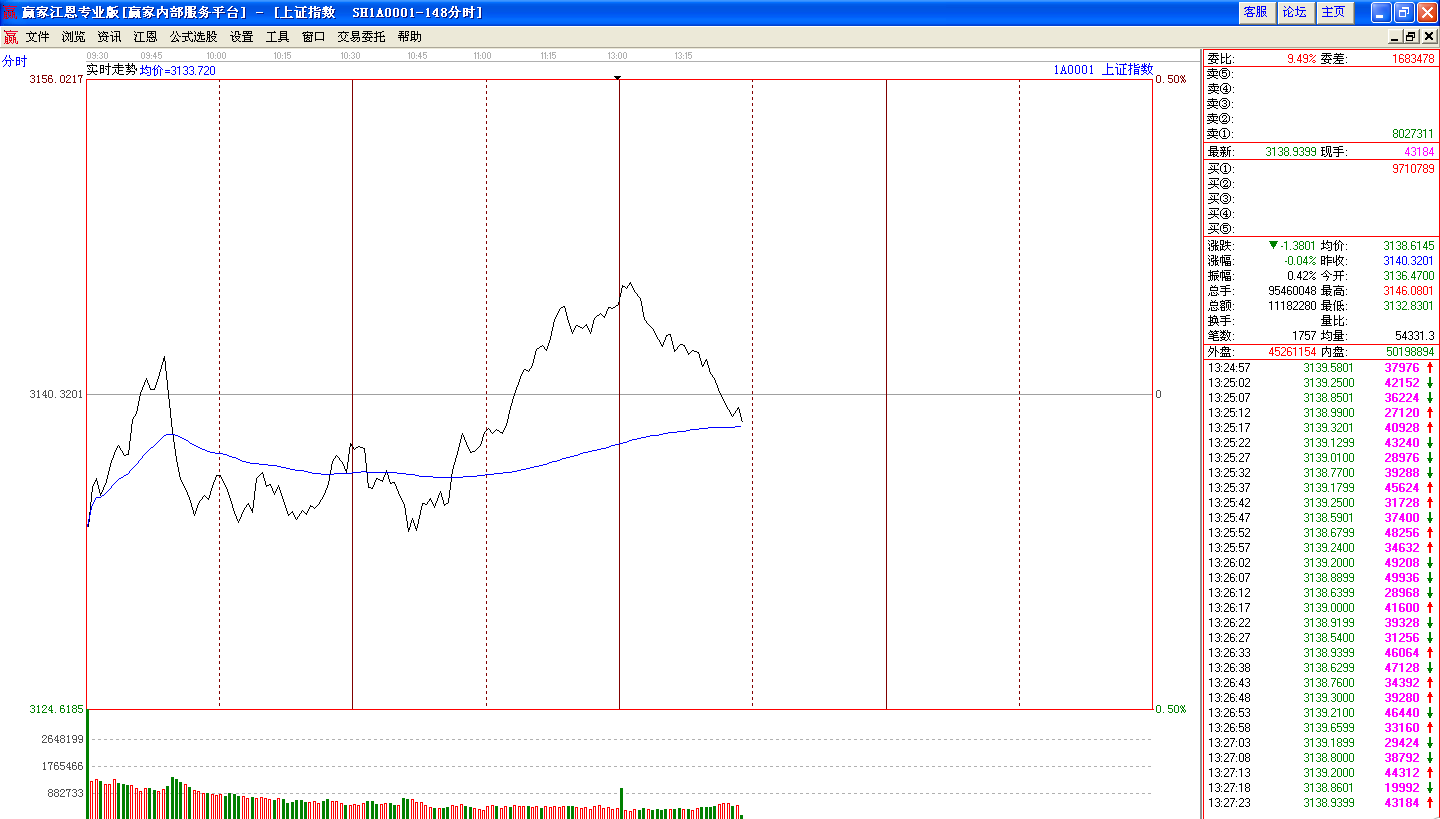This screenshot has height=819, width=1440.
Task: Click the 赢 icon left of 文件 menu
Action: [10, 37]
